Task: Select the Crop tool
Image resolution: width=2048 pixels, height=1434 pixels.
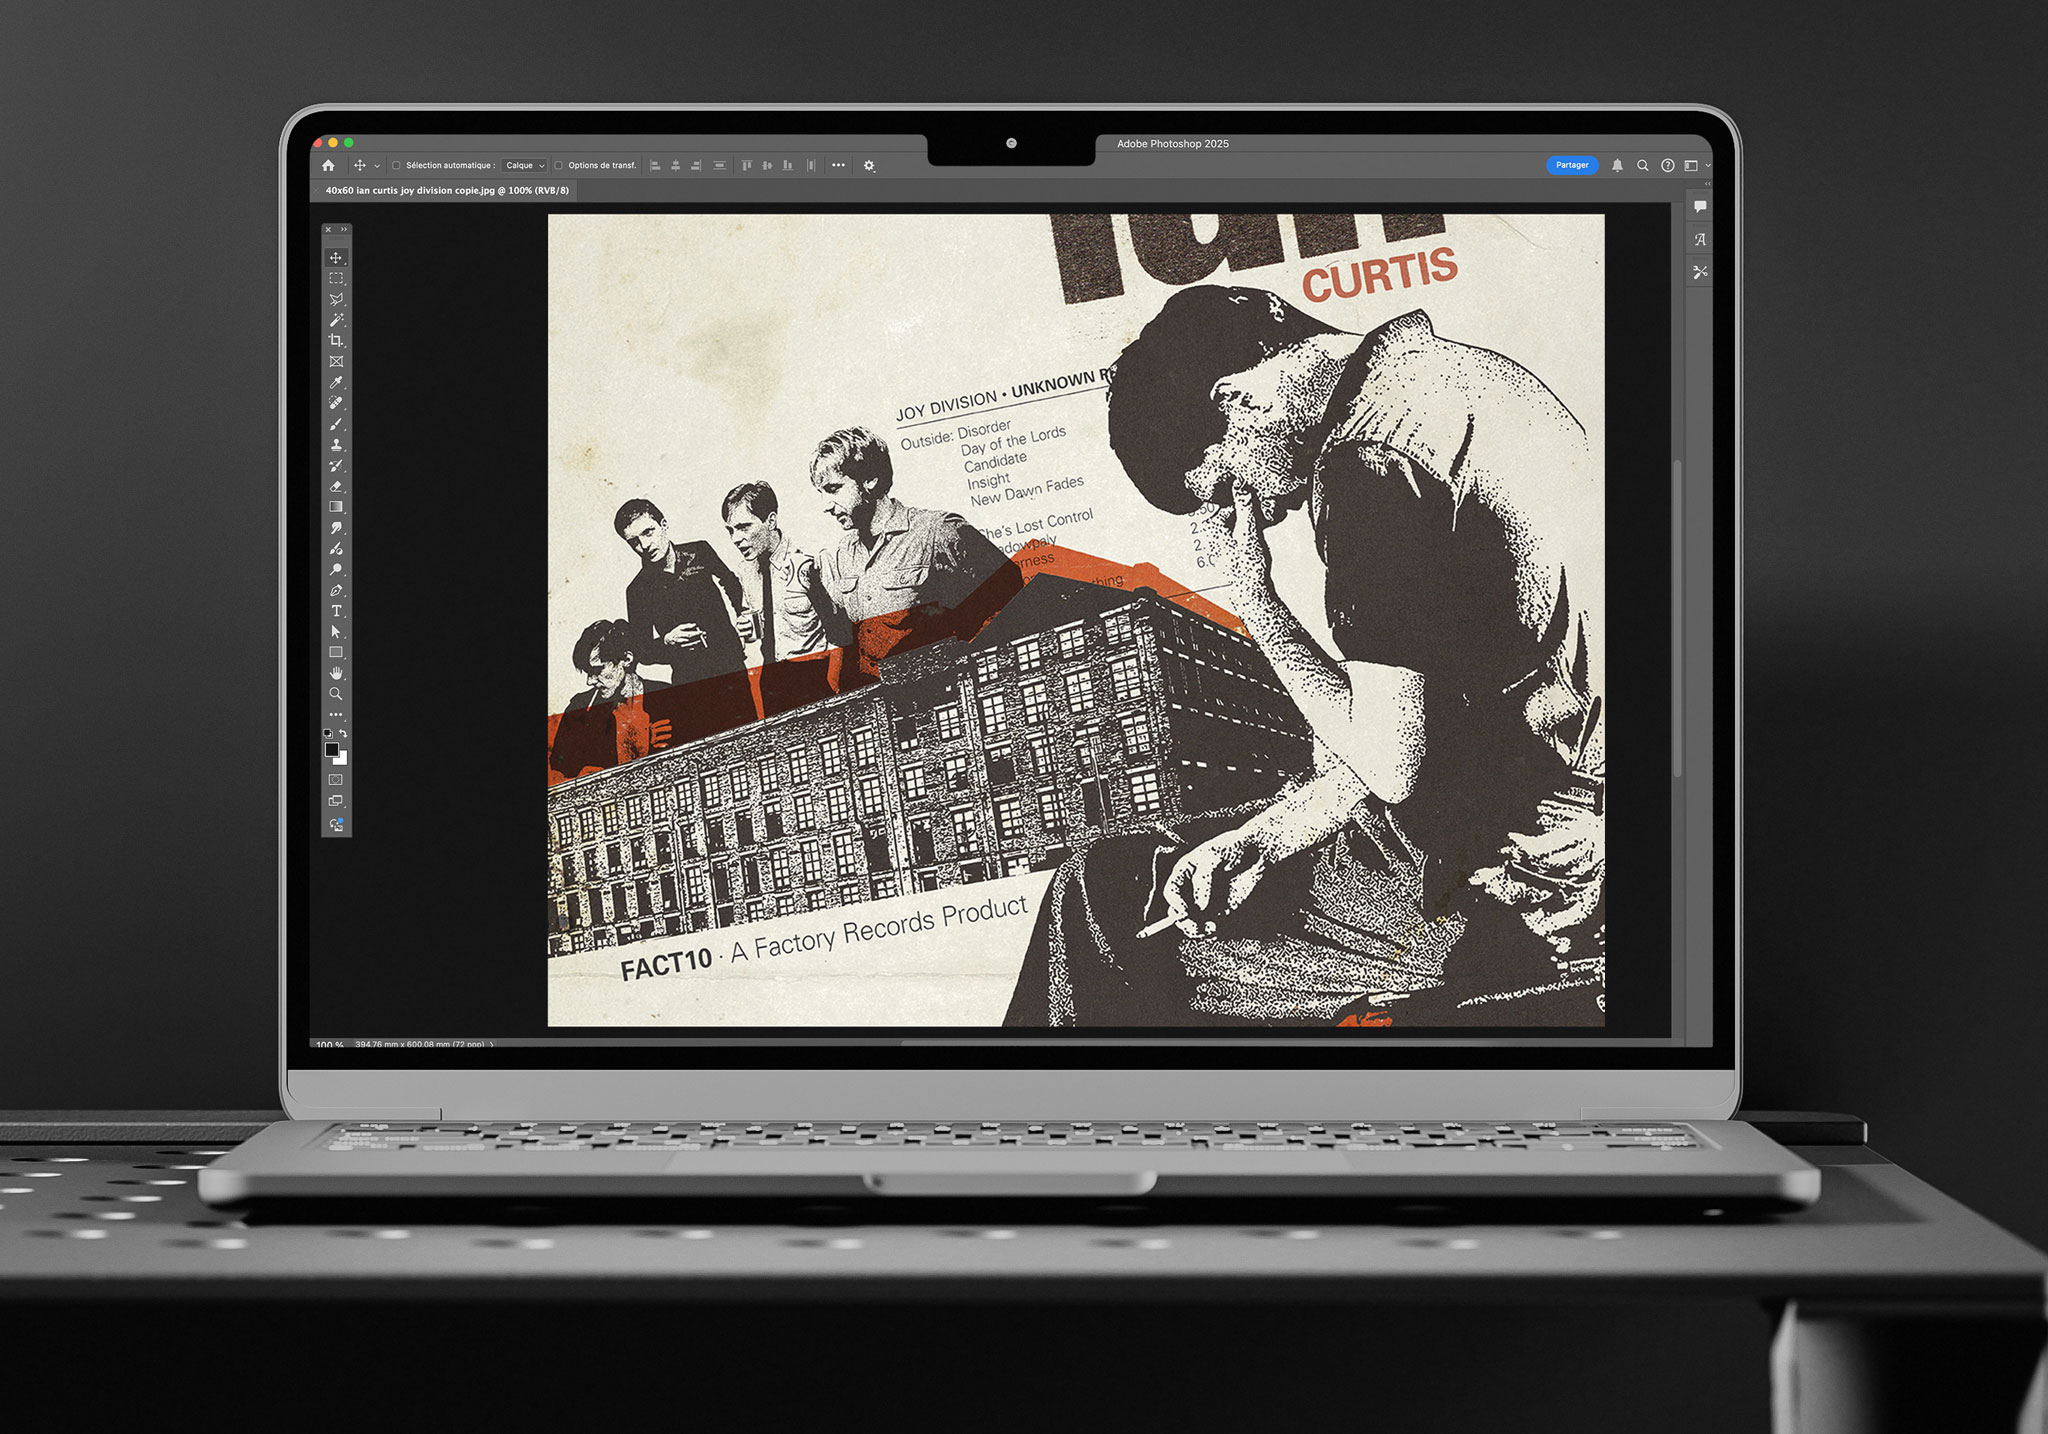Action: (336, 341)
